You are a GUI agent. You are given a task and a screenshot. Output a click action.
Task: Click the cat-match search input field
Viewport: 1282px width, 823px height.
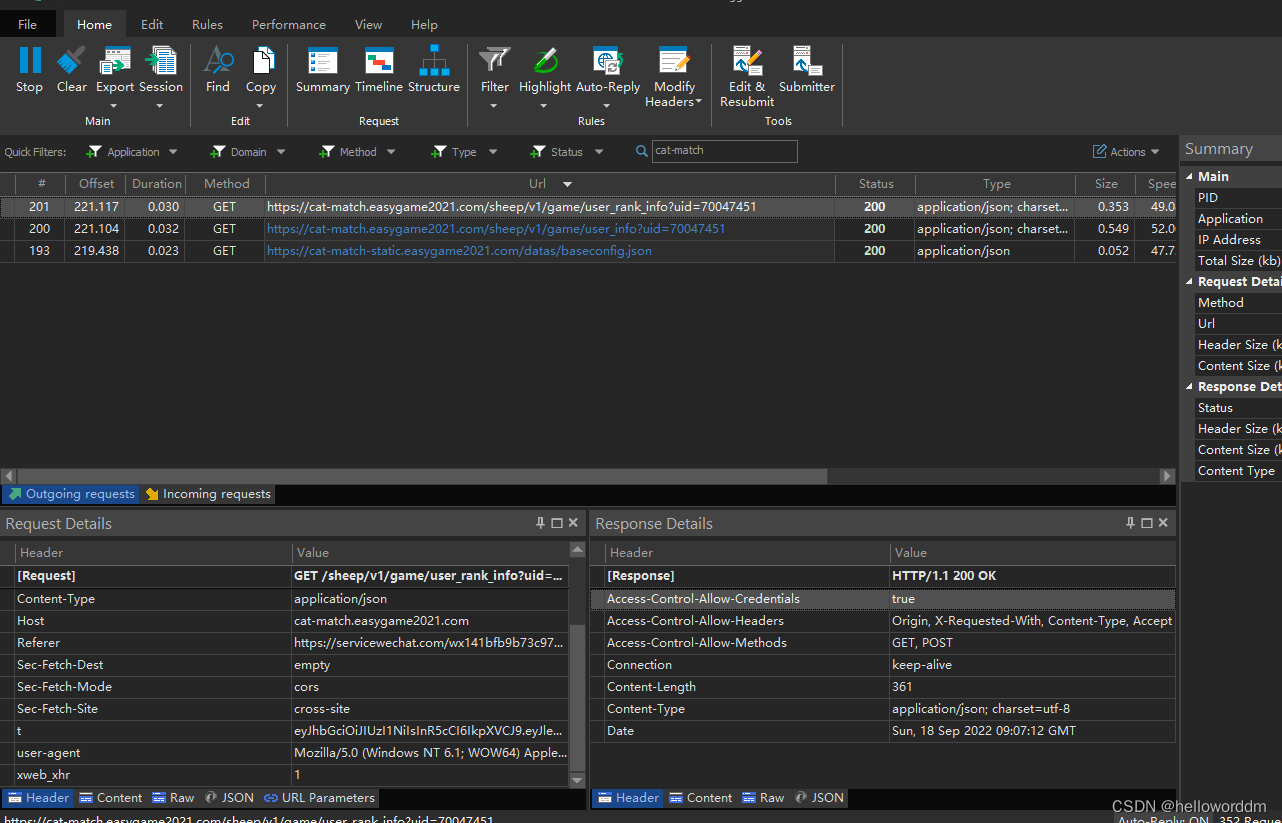(x=725, y=151)
